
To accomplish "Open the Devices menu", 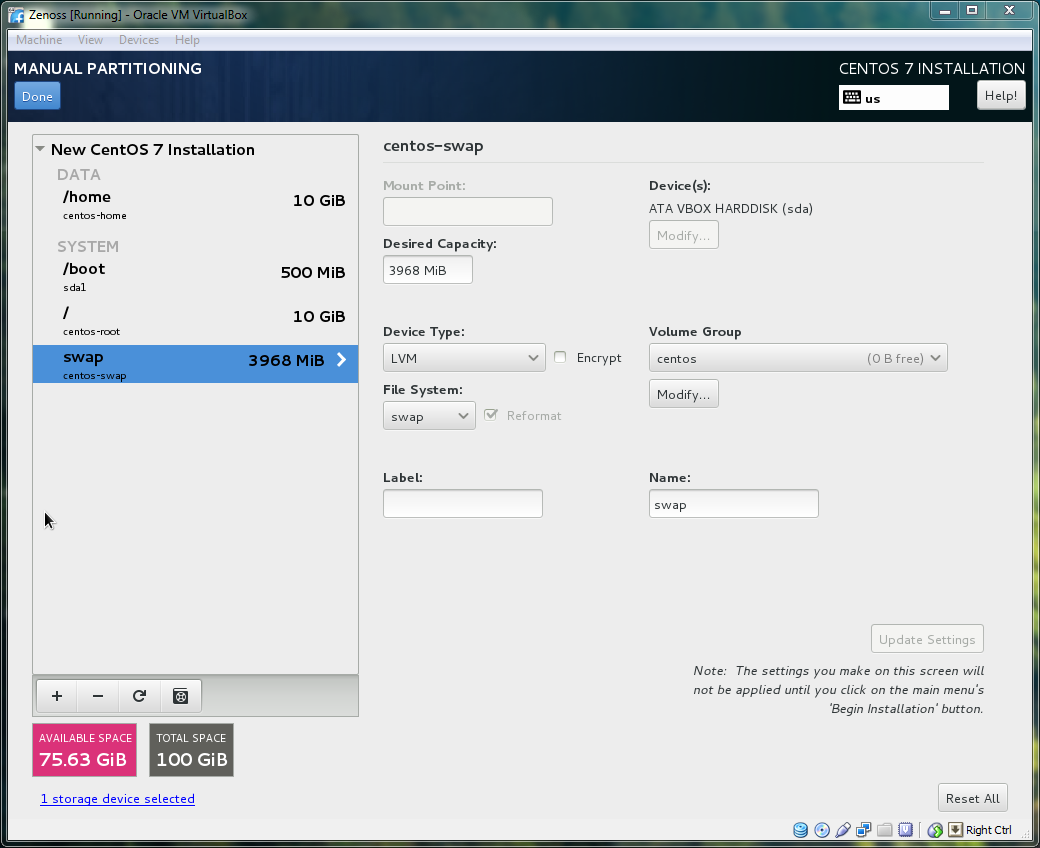I will tap(138, 40).
